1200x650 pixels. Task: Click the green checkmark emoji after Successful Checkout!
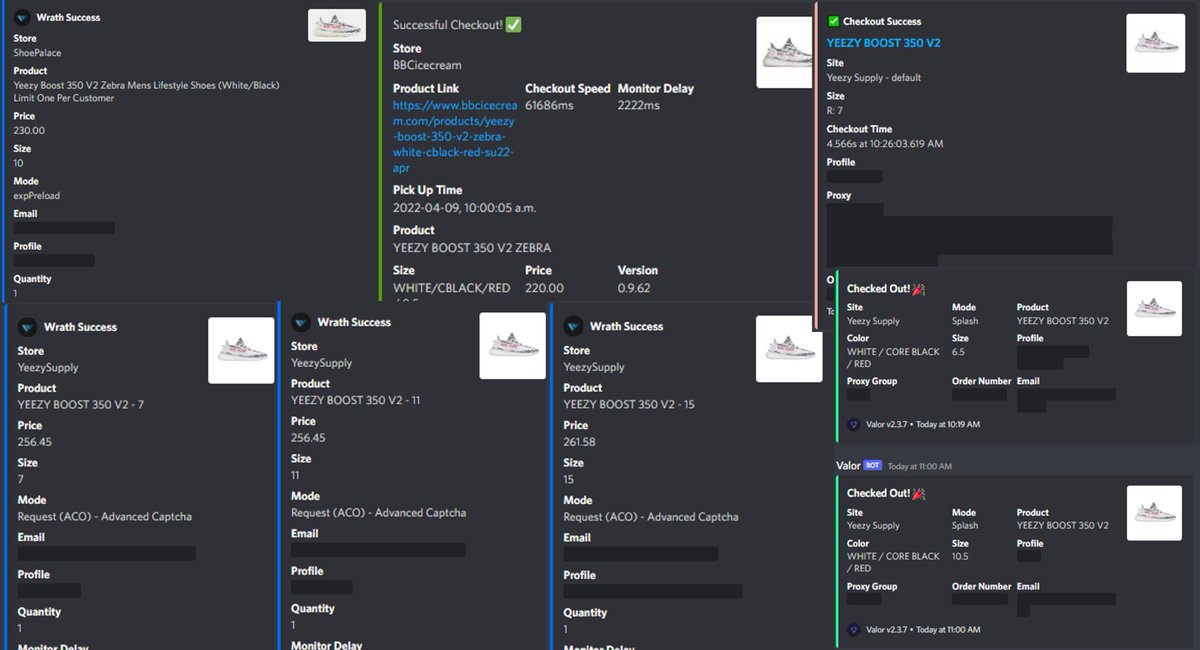pos(514,24)
